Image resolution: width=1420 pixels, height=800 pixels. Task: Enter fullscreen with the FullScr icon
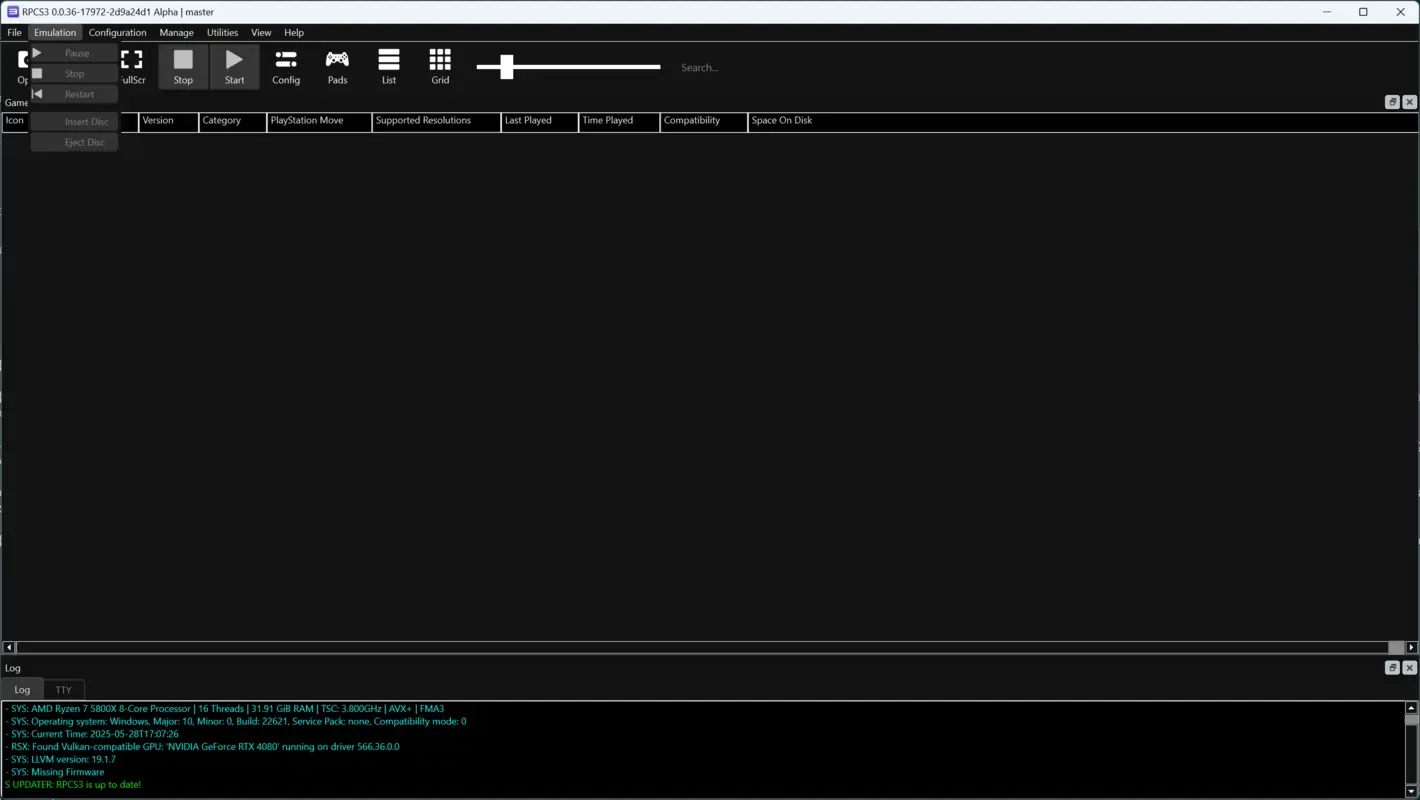[131, 66]
